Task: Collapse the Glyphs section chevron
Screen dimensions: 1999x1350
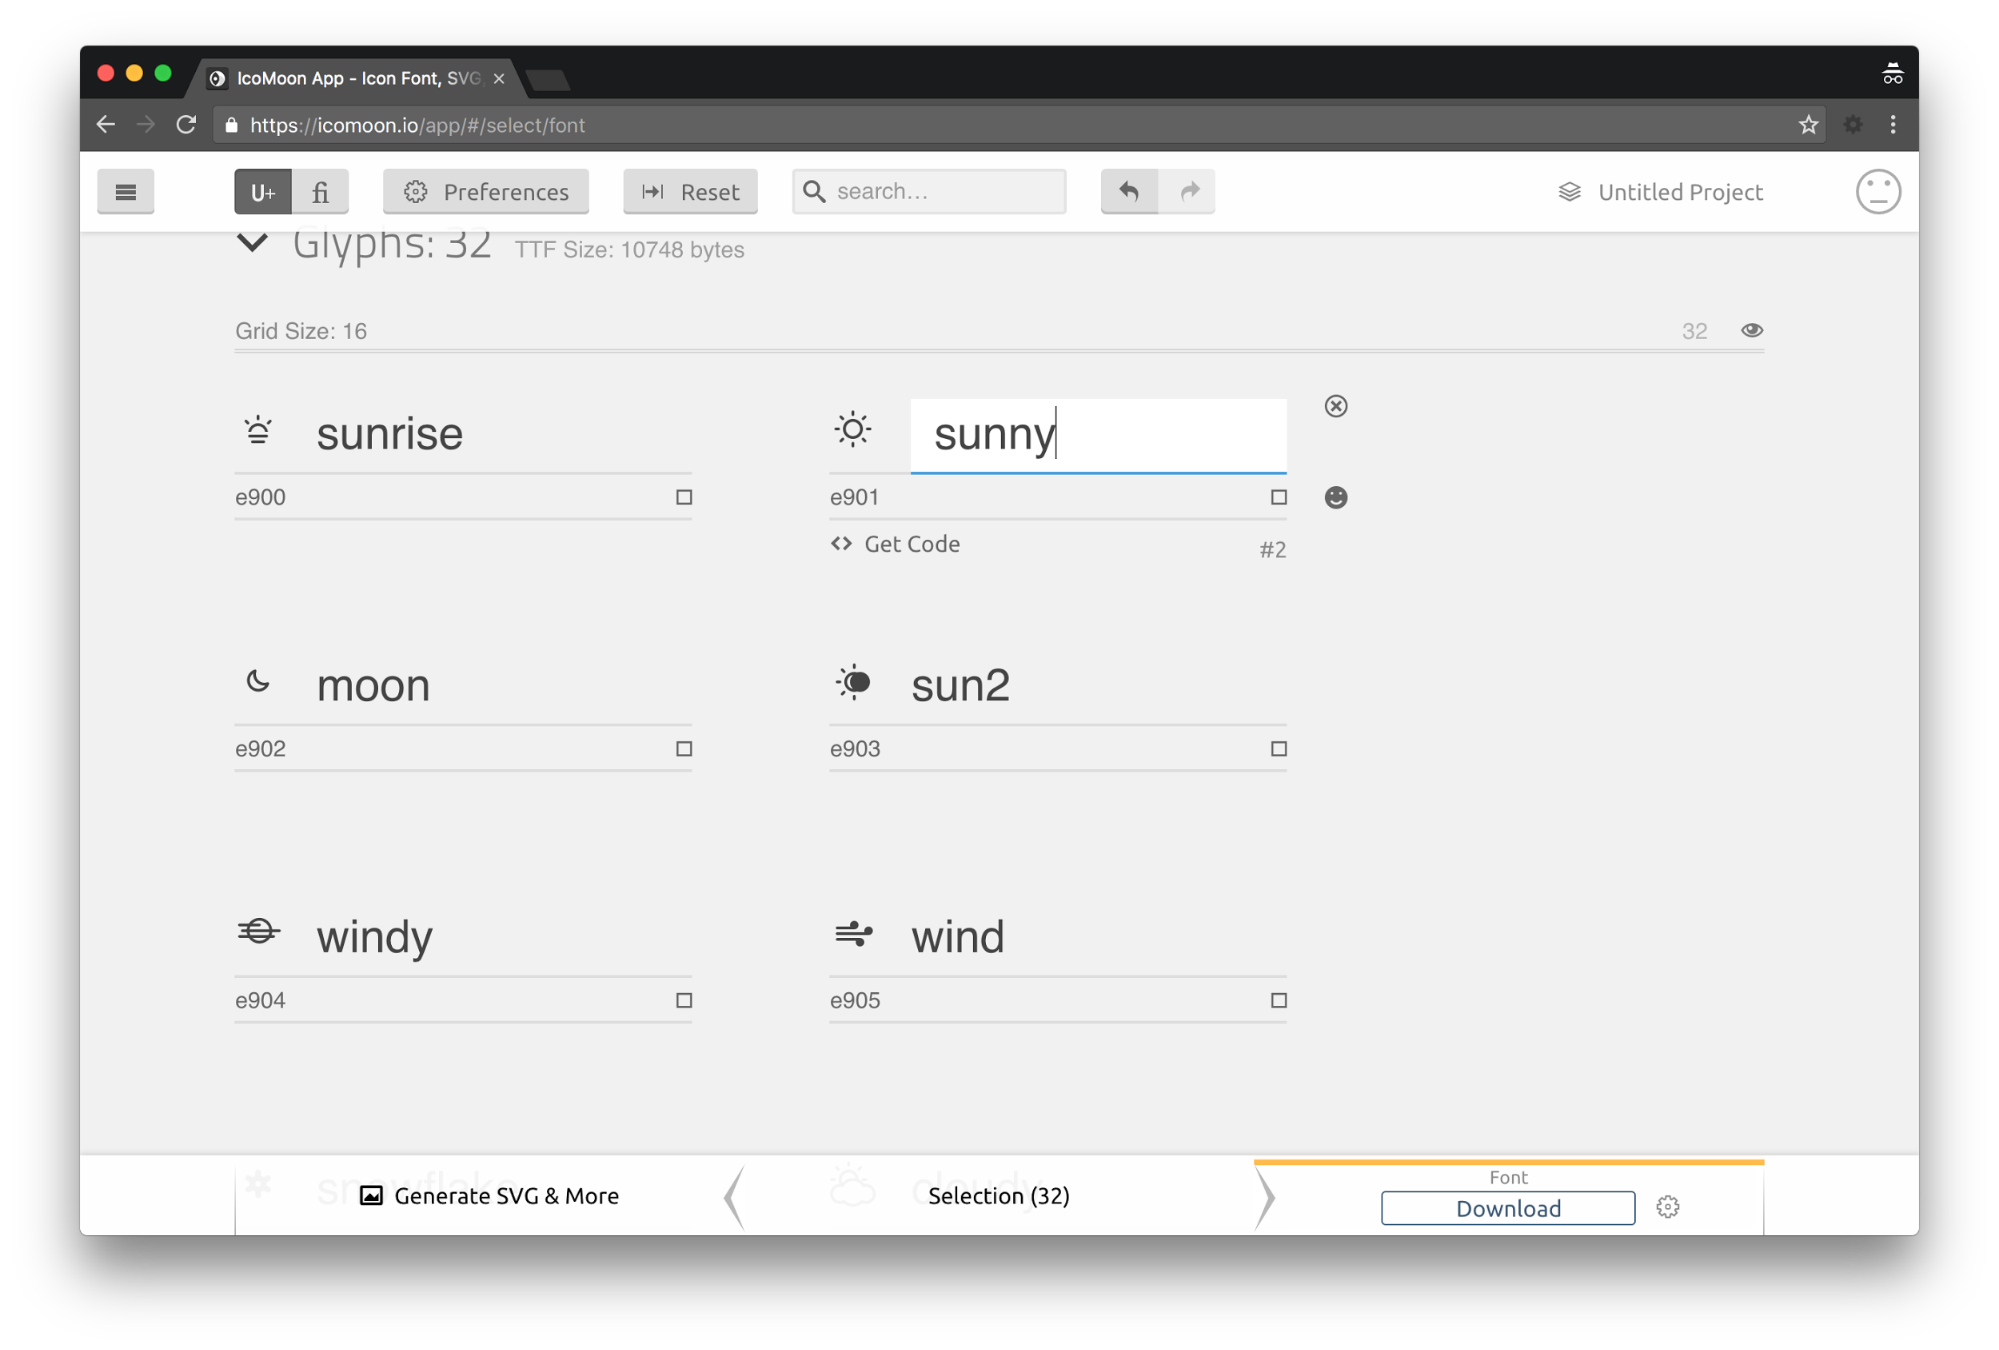Action: point(252,242)
